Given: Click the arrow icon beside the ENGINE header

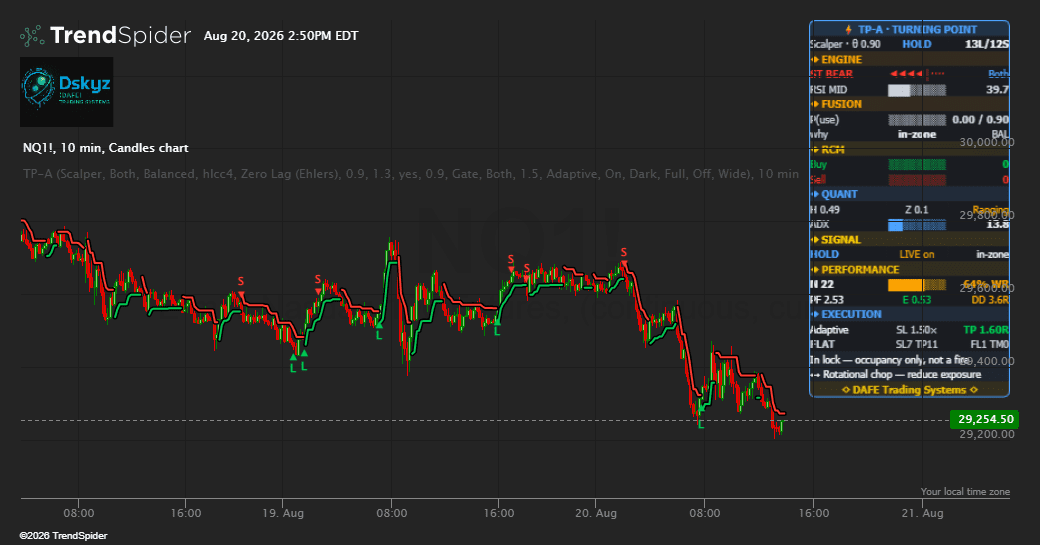Looking at the screenshot, I should (815, 60).
